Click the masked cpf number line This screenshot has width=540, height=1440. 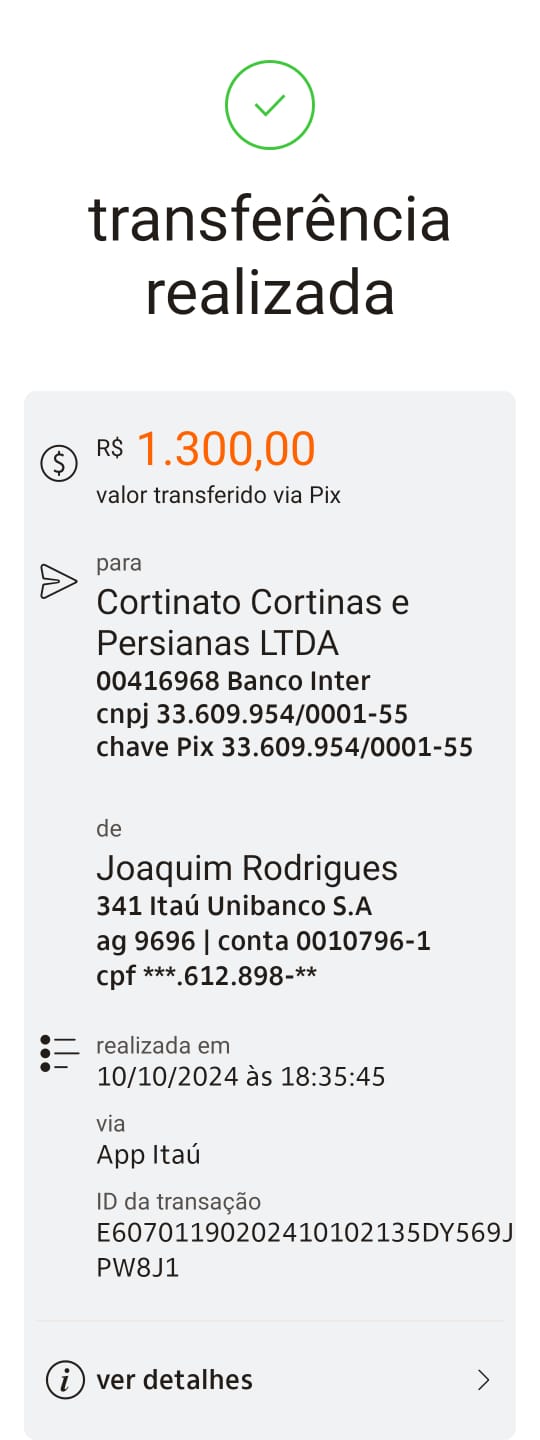click(x=206, y=974)
